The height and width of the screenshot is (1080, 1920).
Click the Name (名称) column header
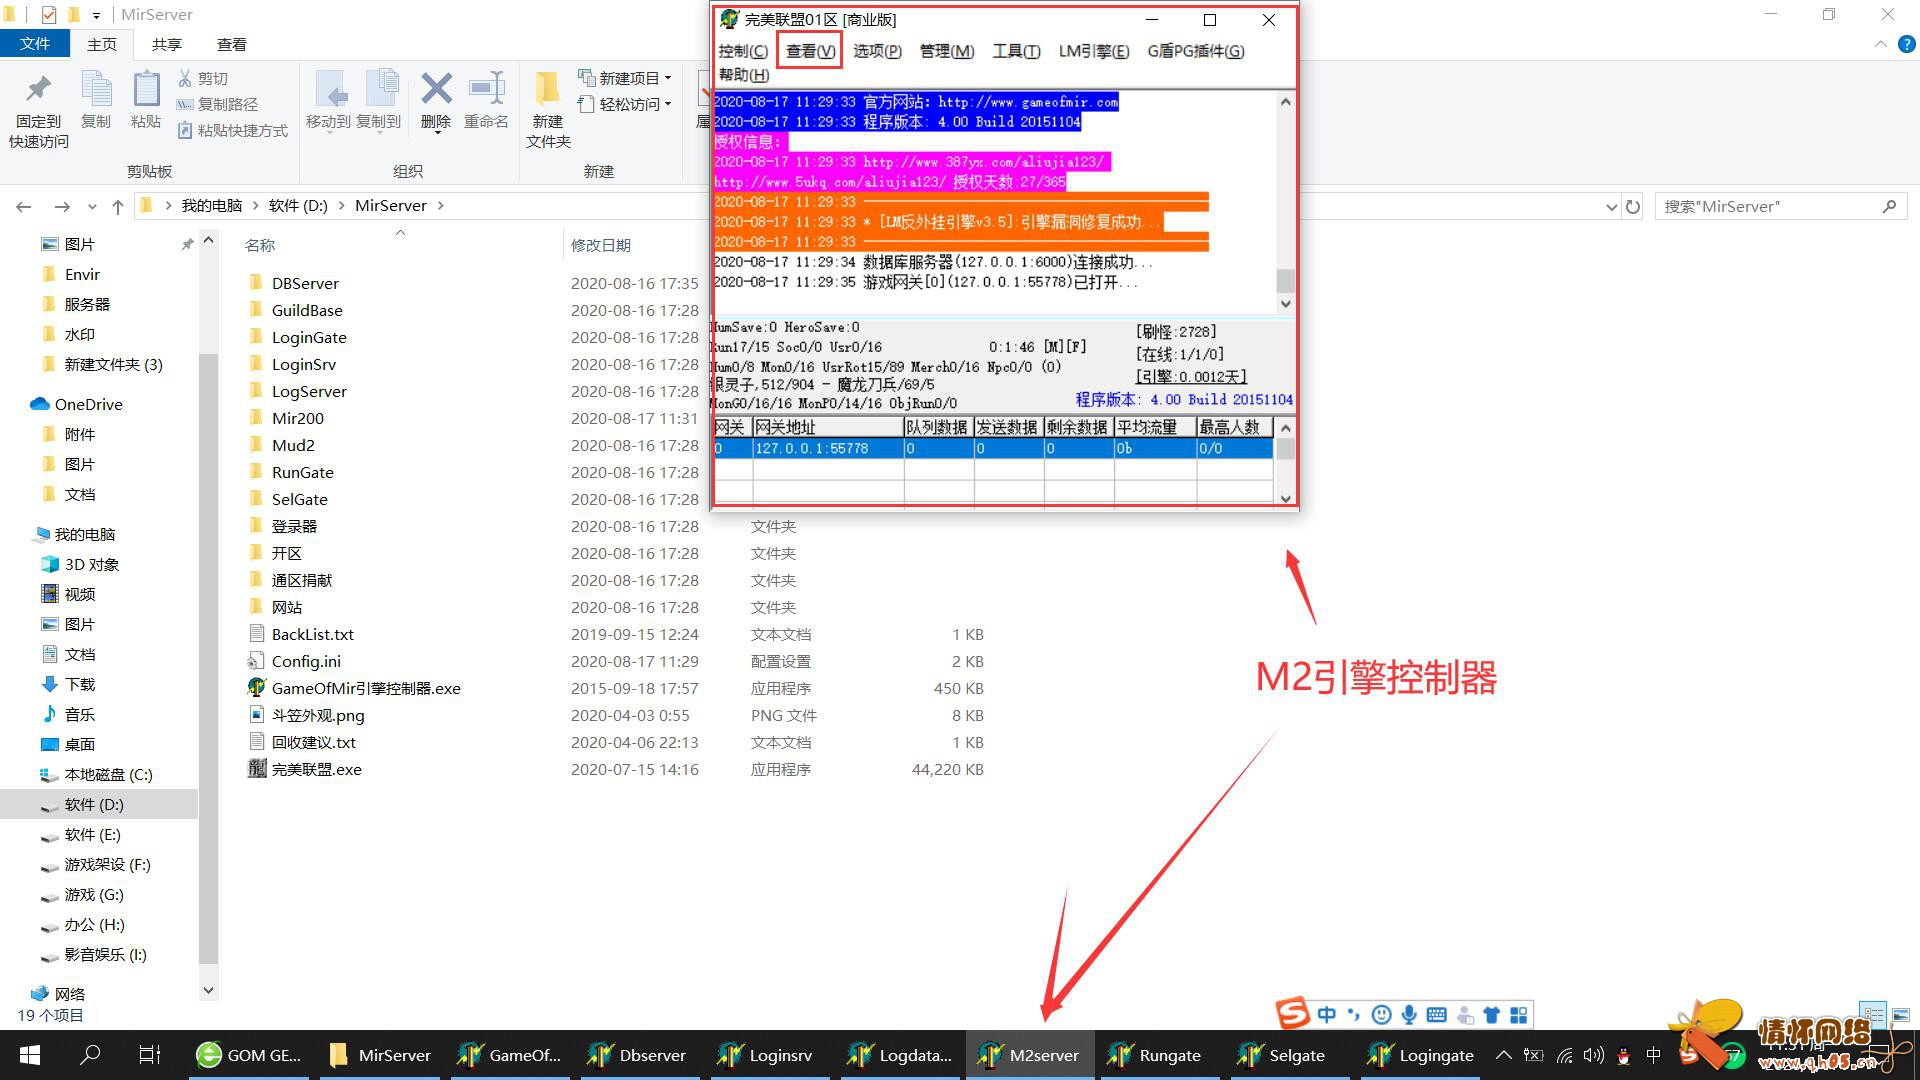(260, 245)
